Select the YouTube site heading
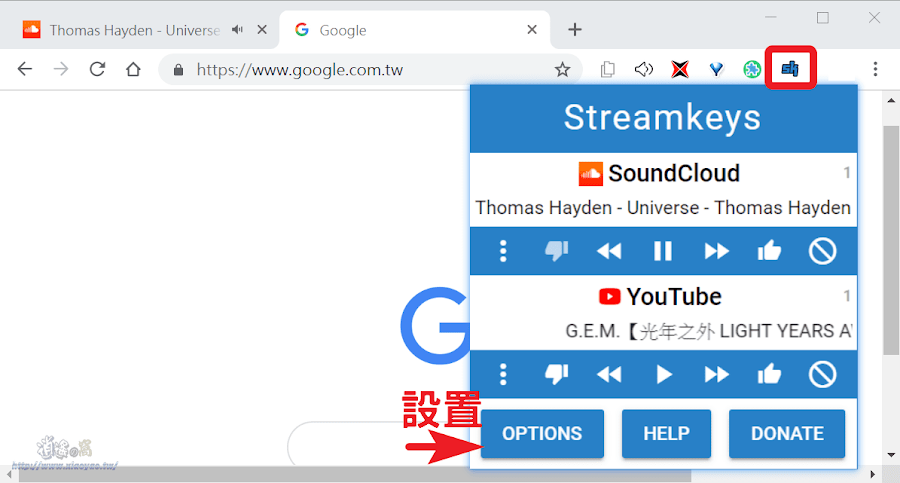The height and width of the screenshot is (483, 900). (x=660, y=297)
